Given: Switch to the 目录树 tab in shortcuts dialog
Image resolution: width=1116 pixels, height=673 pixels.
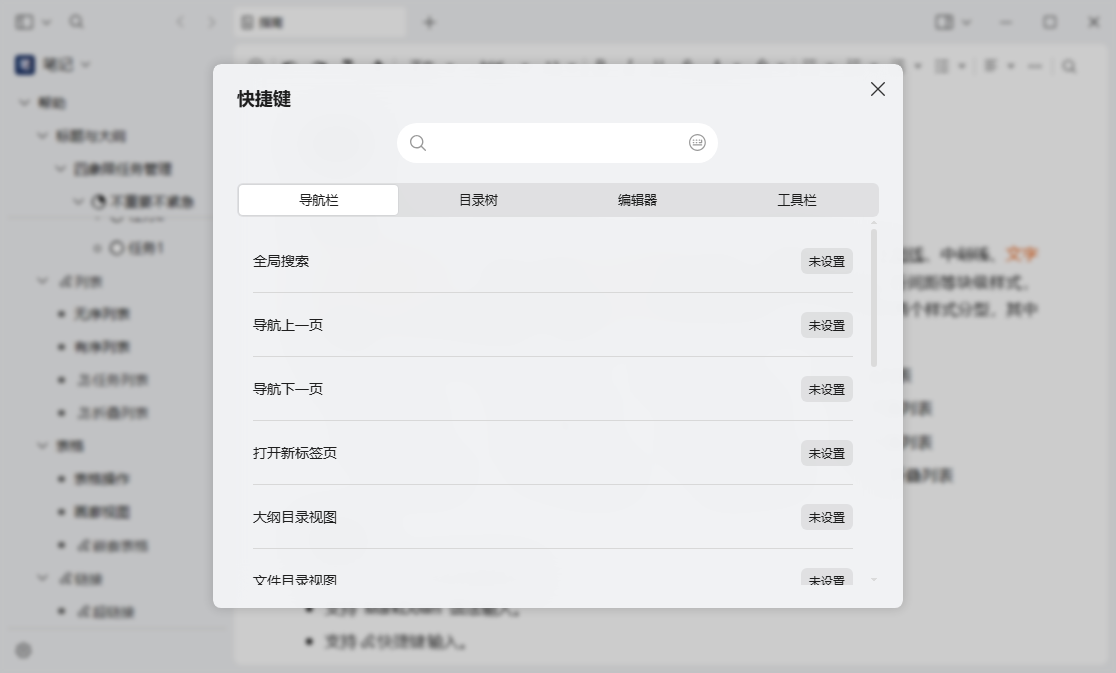Looking at the screenshot, I should tap(477, 199).
